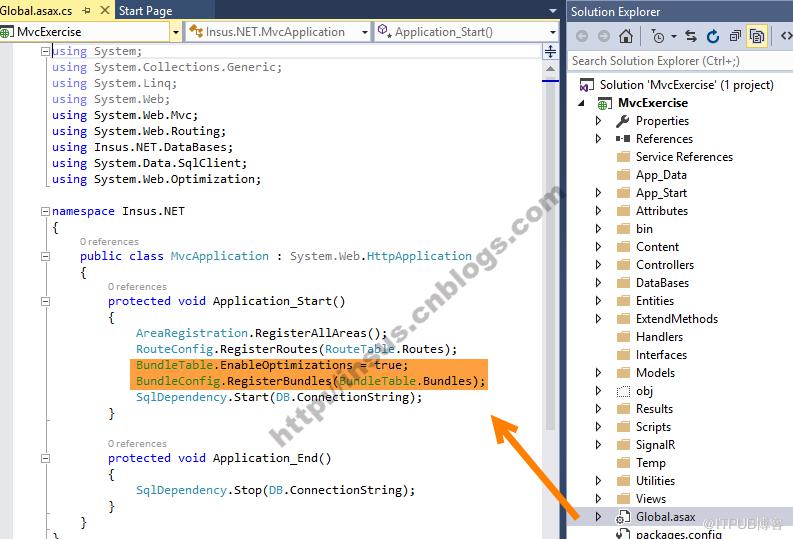Collapse the namespace Insus.NET block

pos(45,211)
